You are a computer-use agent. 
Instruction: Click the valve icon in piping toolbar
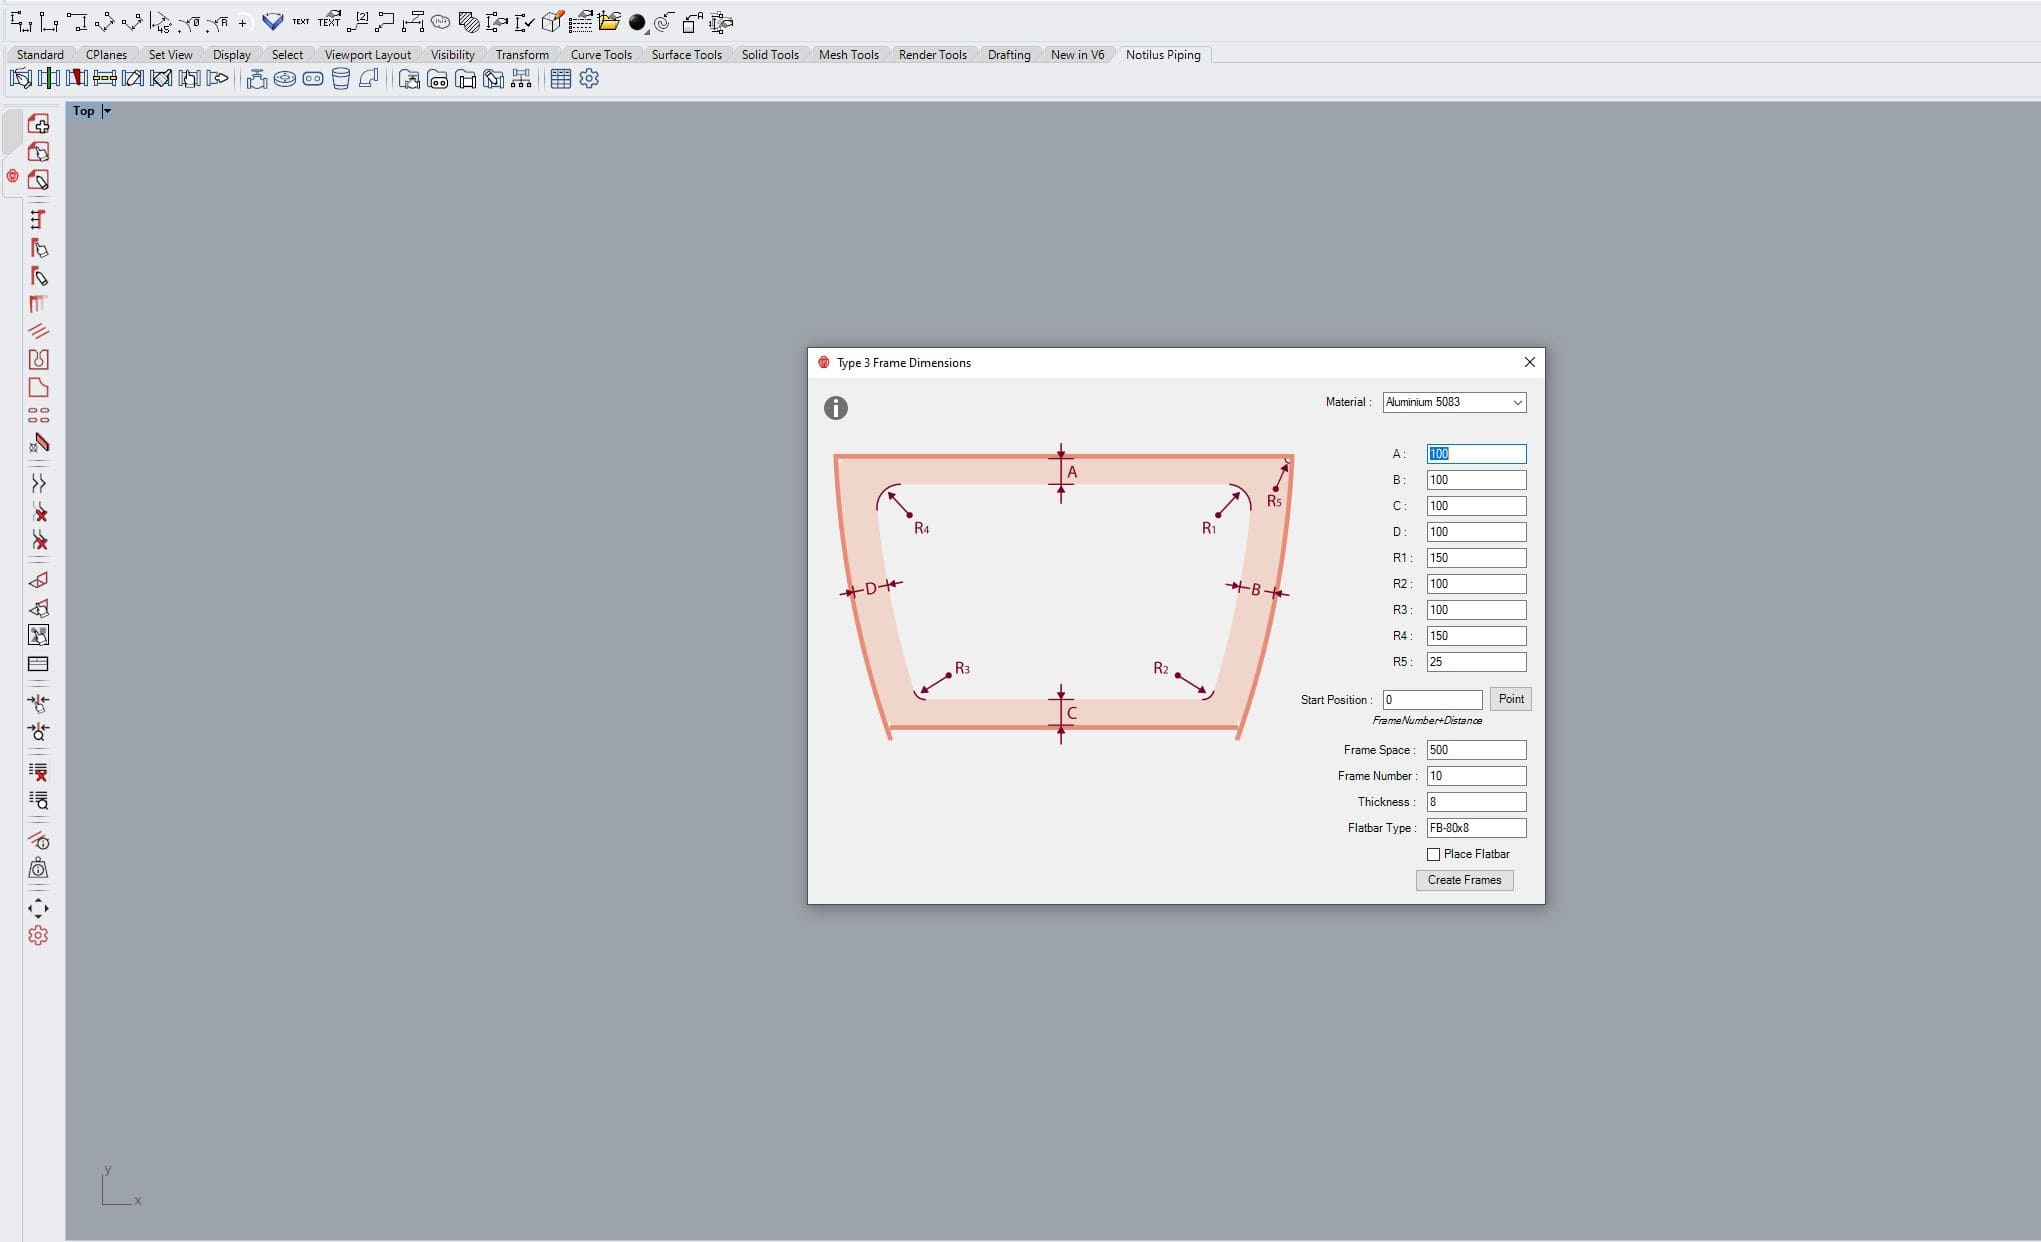(x=257, y=79)
